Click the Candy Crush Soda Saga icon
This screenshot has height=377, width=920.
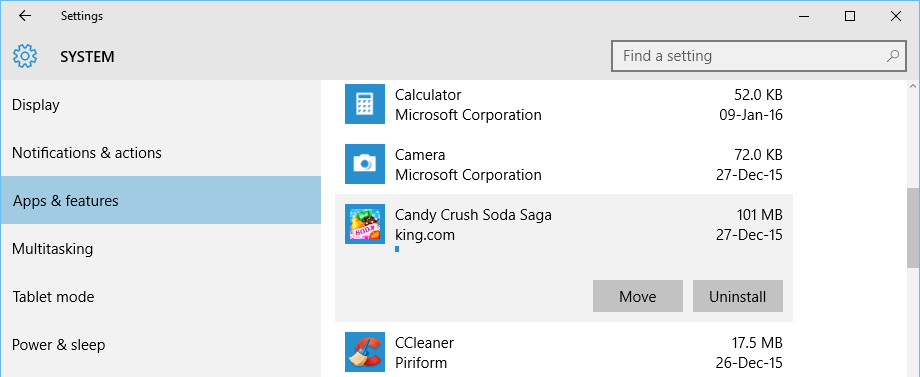[x=365, y=224]
